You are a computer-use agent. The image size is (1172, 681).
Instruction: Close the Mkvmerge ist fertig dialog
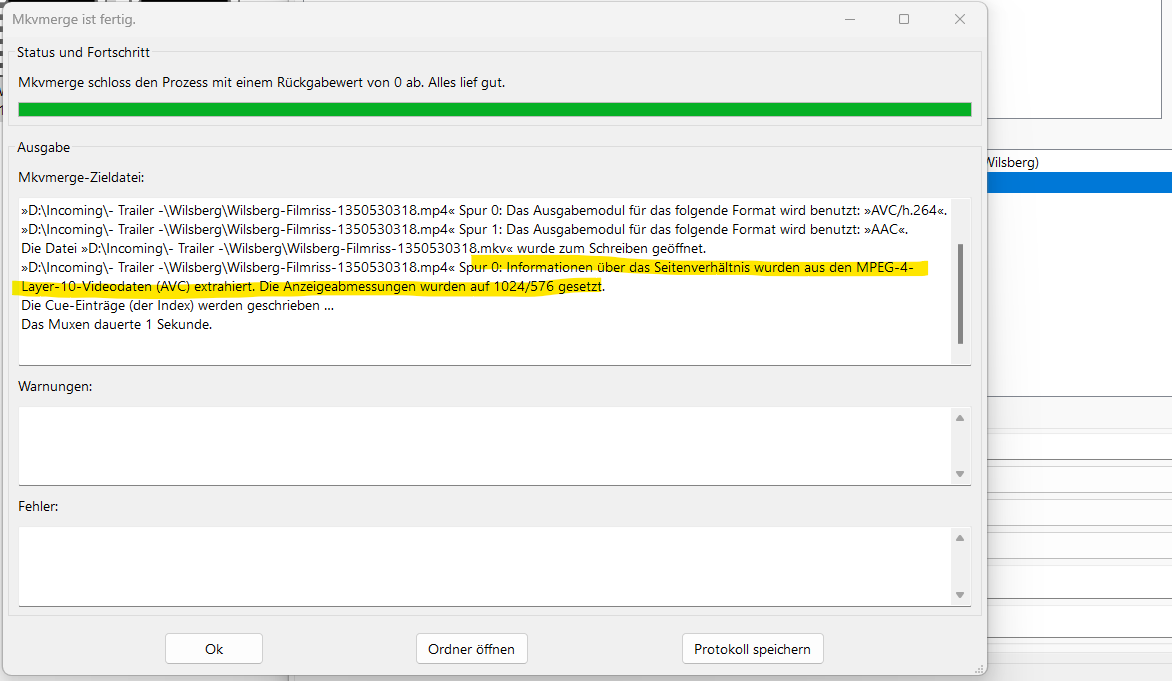[960, 19]
